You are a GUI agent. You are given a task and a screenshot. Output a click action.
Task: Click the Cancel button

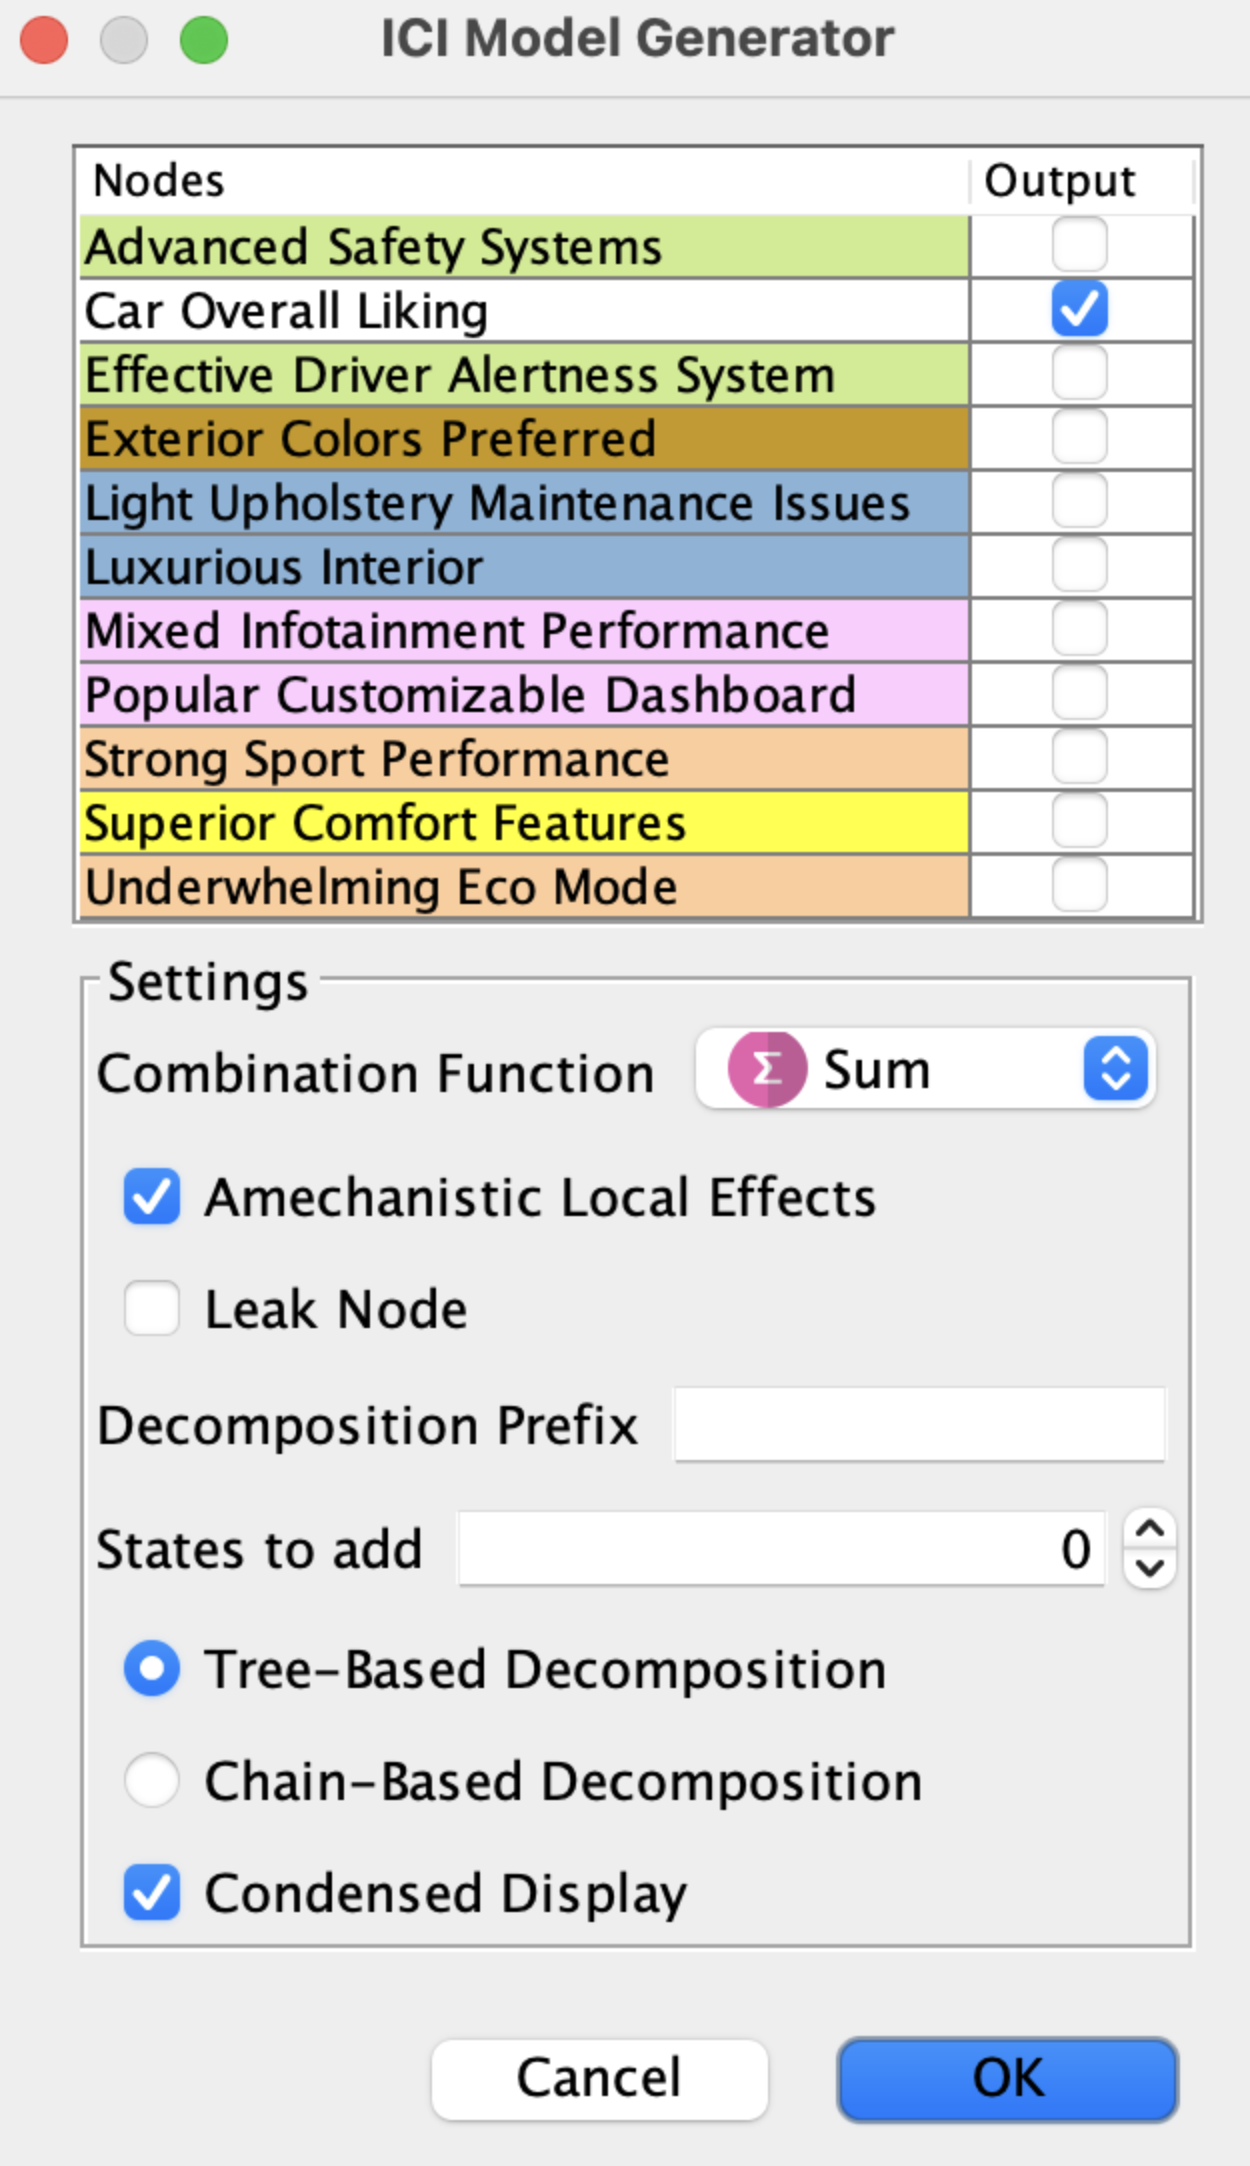pyautogui.click(x=599, y=2079)
